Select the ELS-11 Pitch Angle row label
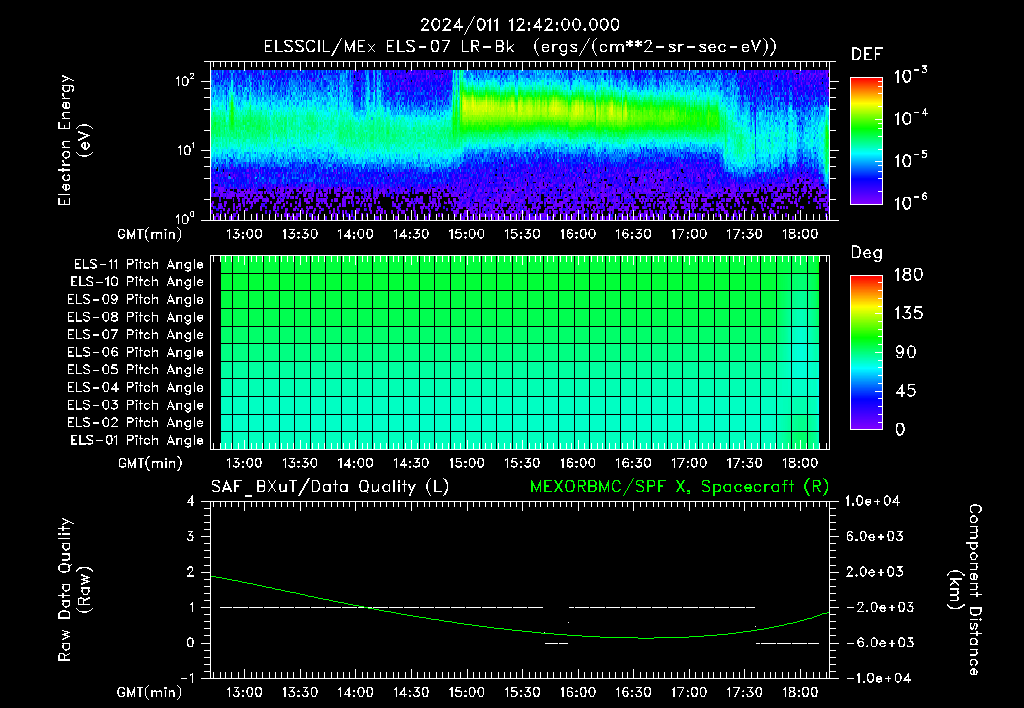The height and width of the screenshot is (708, 1024). (x=138, y=265)
